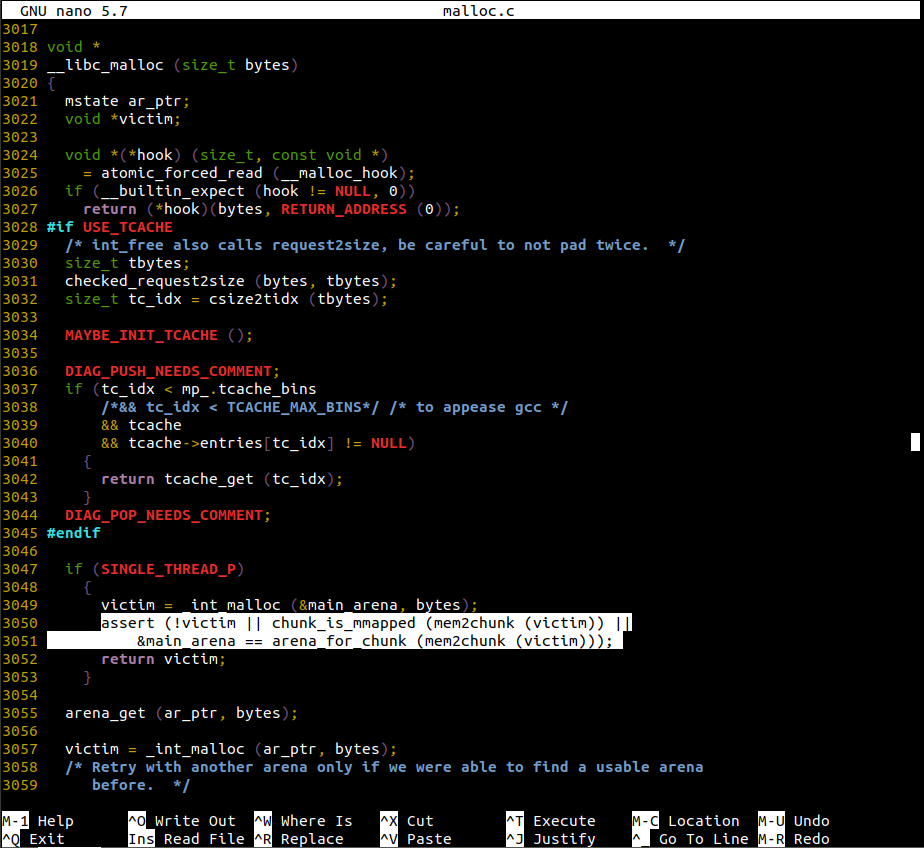Click 'size_t tbytes;' line
This screenshot has width=924, height=848.
(x=127, y=263)
